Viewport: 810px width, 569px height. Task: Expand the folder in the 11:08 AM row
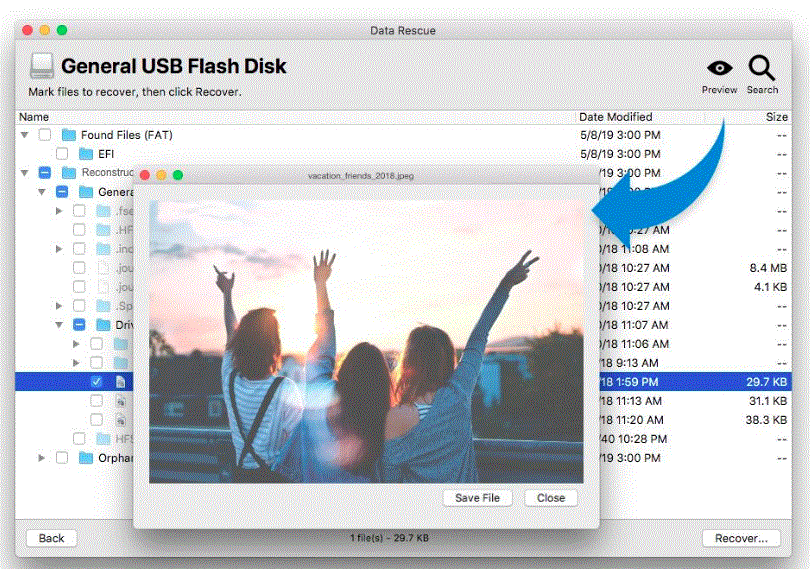click(x=59, y=249)
